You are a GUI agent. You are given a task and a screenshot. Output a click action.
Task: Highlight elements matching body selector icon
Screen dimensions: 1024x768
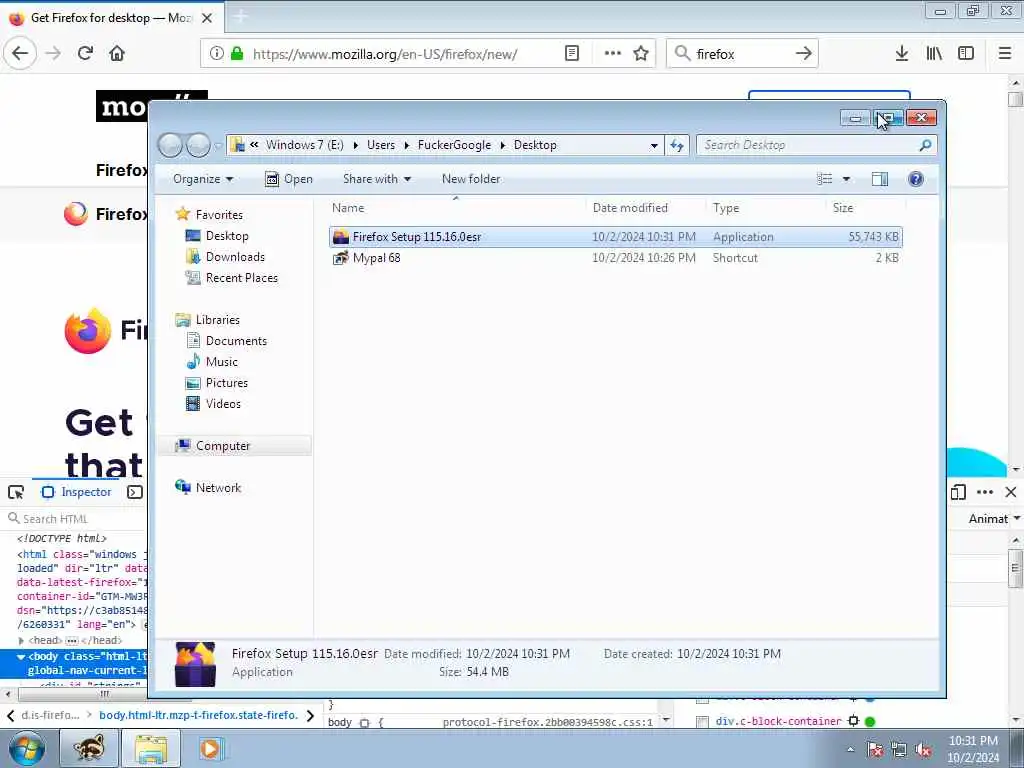364,722
